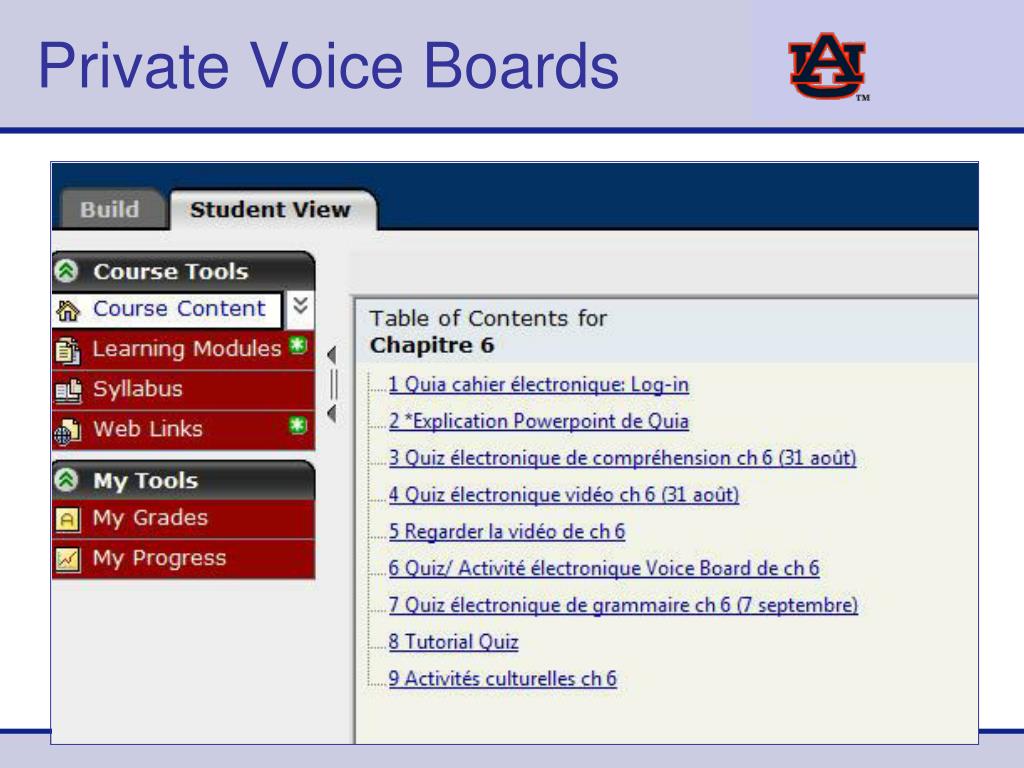Open Quia cahier électronique: Log-in link
The width and height of the screenshot is (1024, 768).
539,385
